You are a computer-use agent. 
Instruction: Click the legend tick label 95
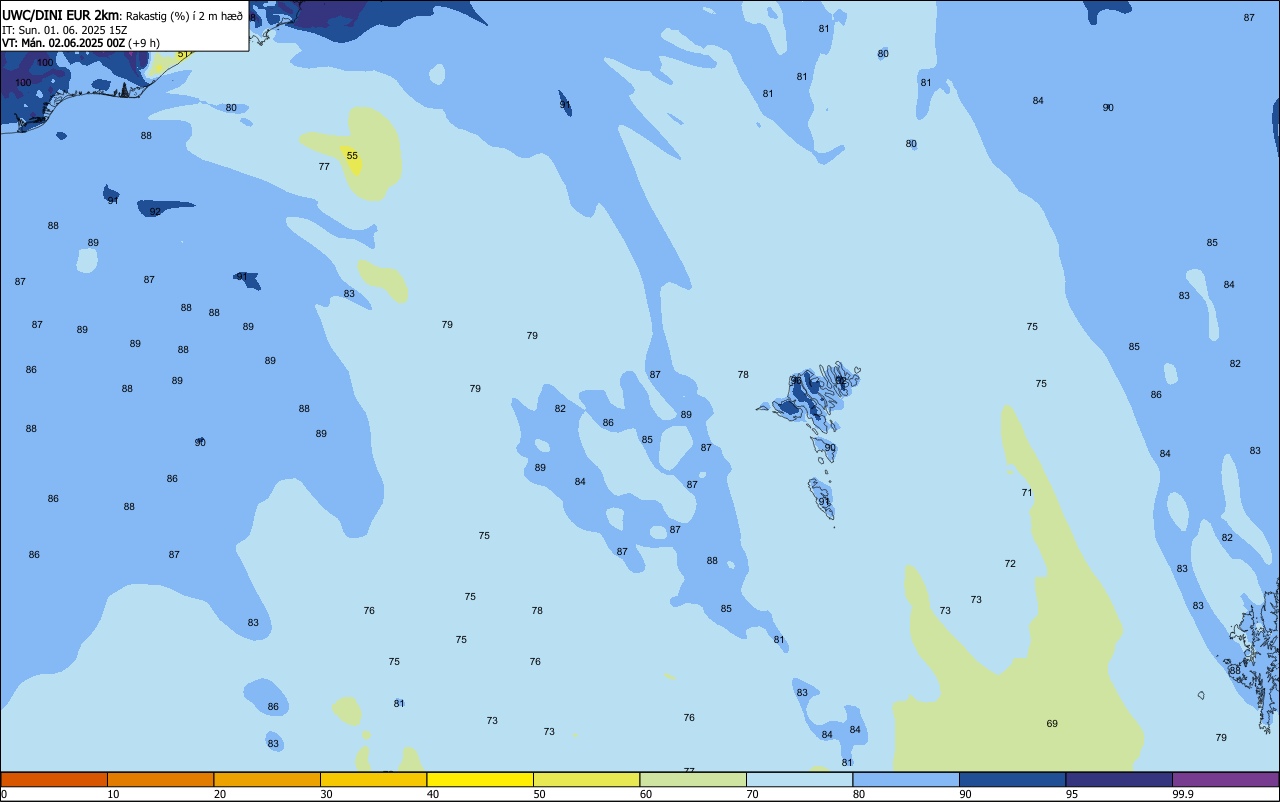pyautogui.click(x=1072, y=794)
